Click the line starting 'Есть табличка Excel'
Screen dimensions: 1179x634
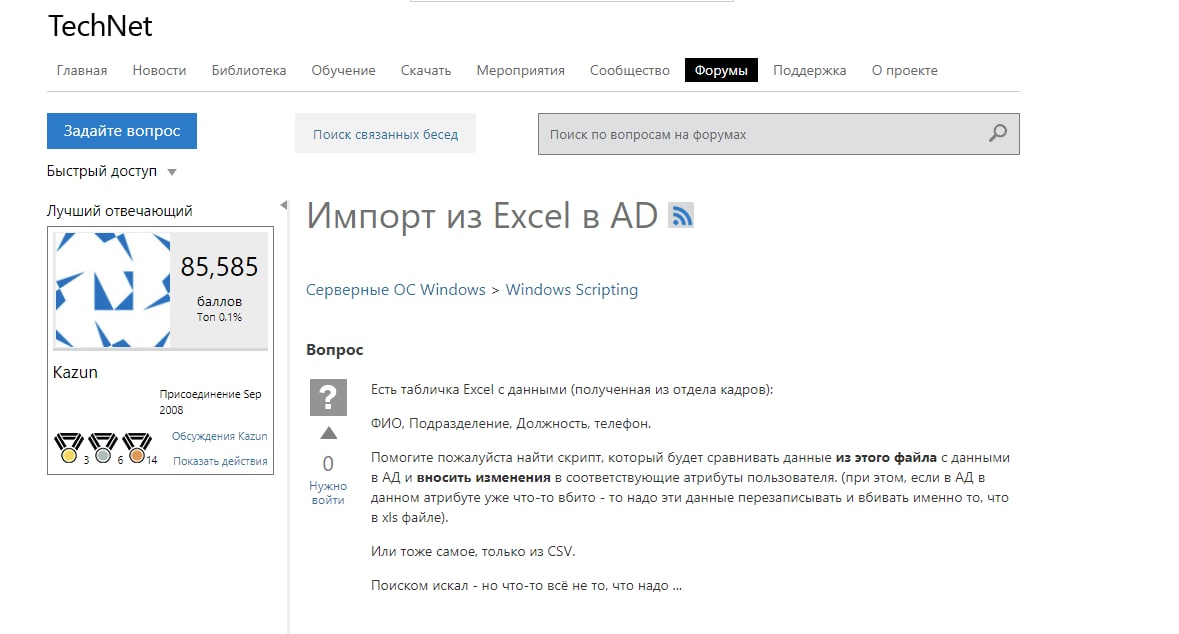[x=571, y=390]
